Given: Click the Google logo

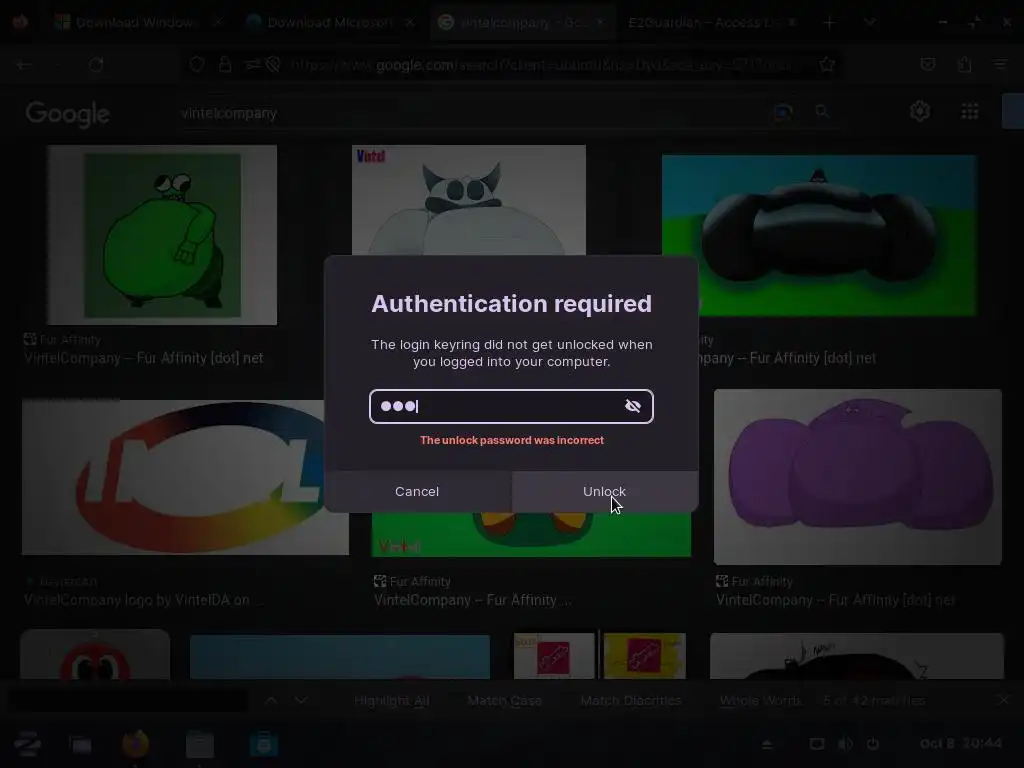Looking at the screenshot, I should [67, 114].
